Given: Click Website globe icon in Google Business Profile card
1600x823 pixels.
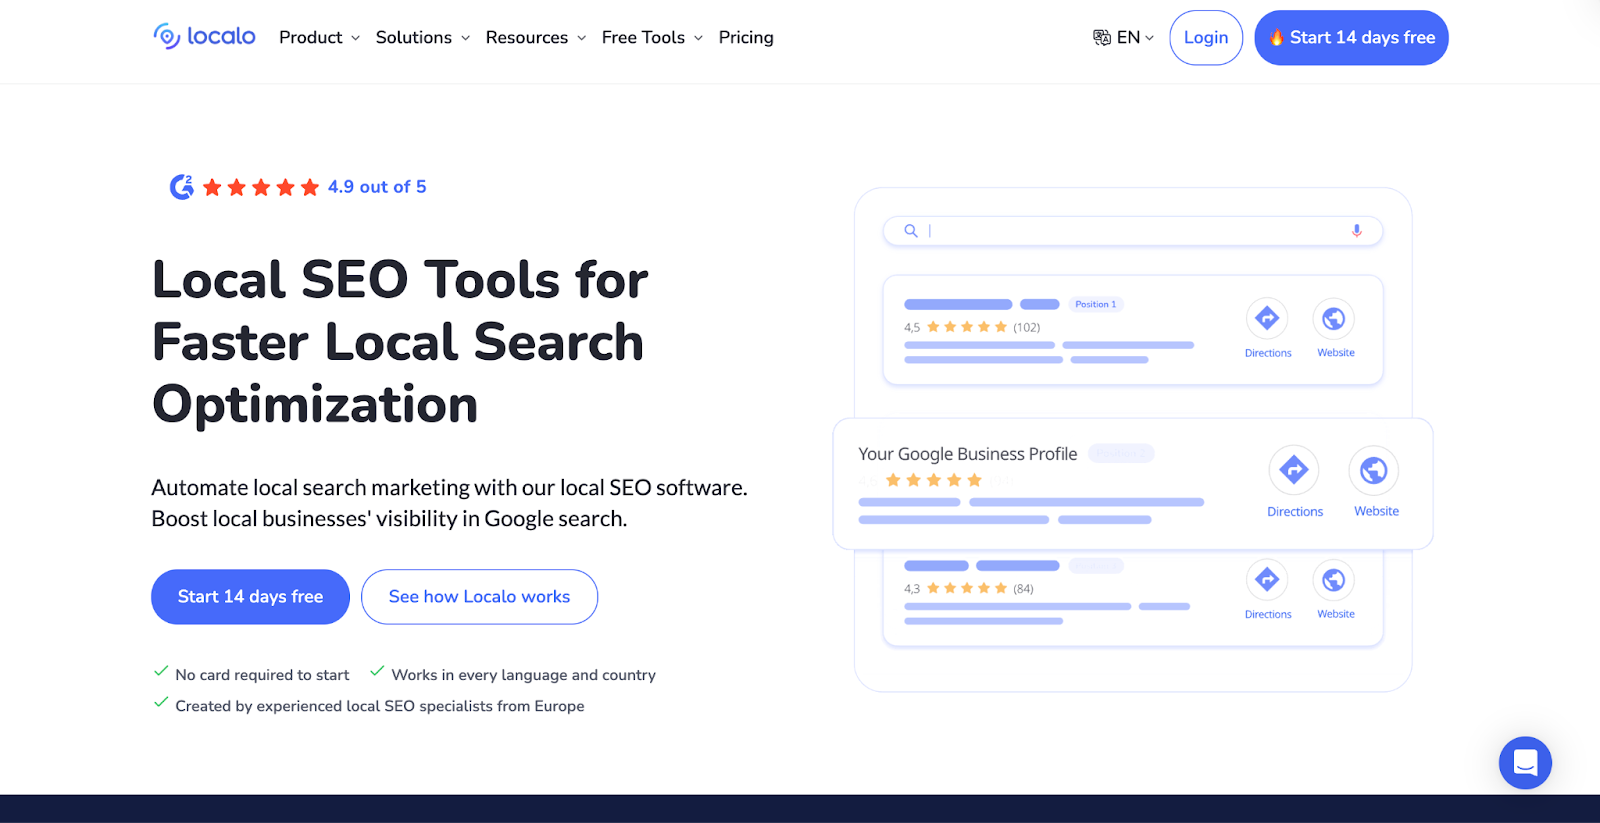Looking at the screenshot, I should coord(1374,470).
